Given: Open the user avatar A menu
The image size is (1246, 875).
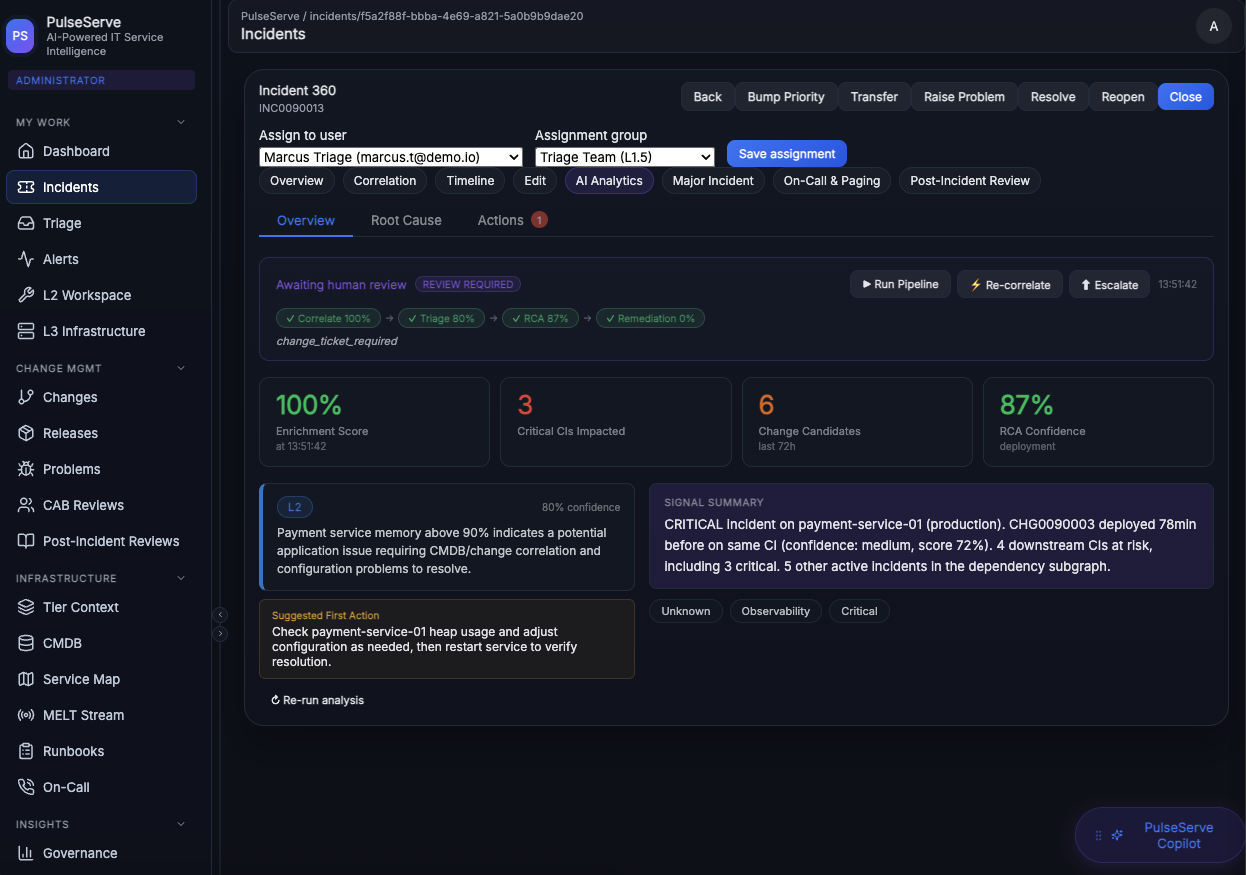Looking at the screenshot, I should click(1214, 26).
